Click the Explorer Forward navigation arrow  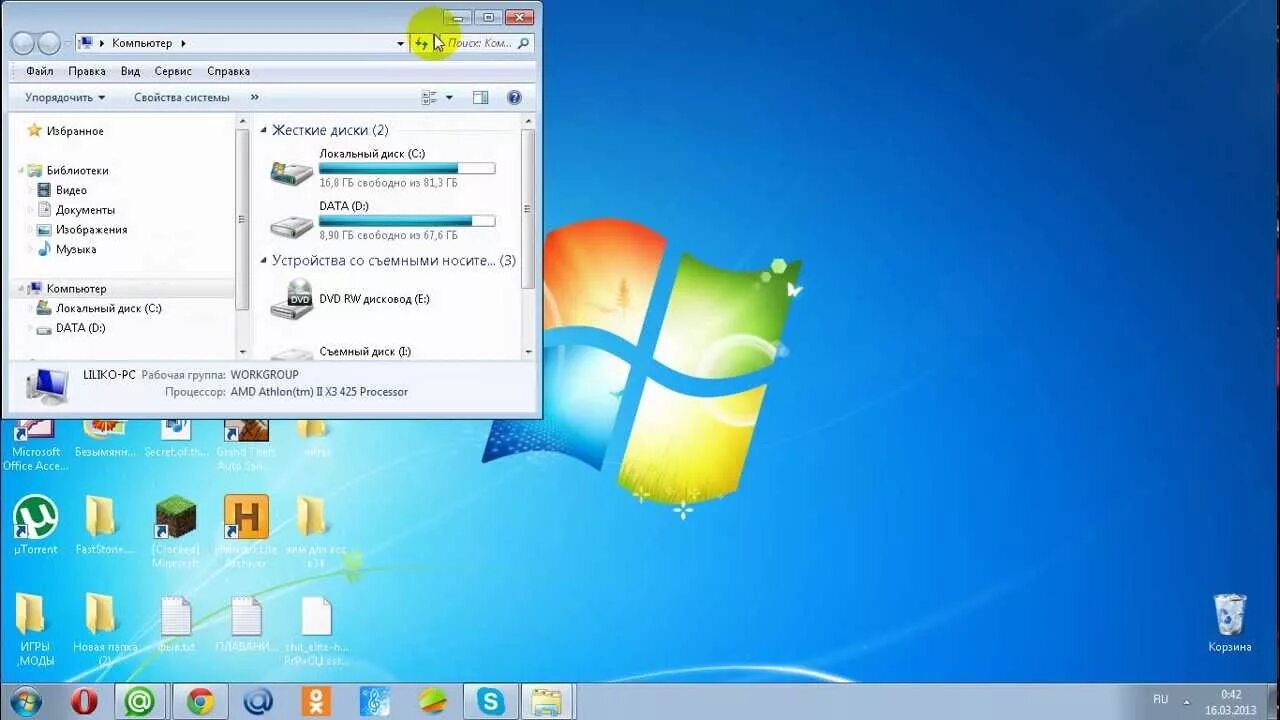48,43
